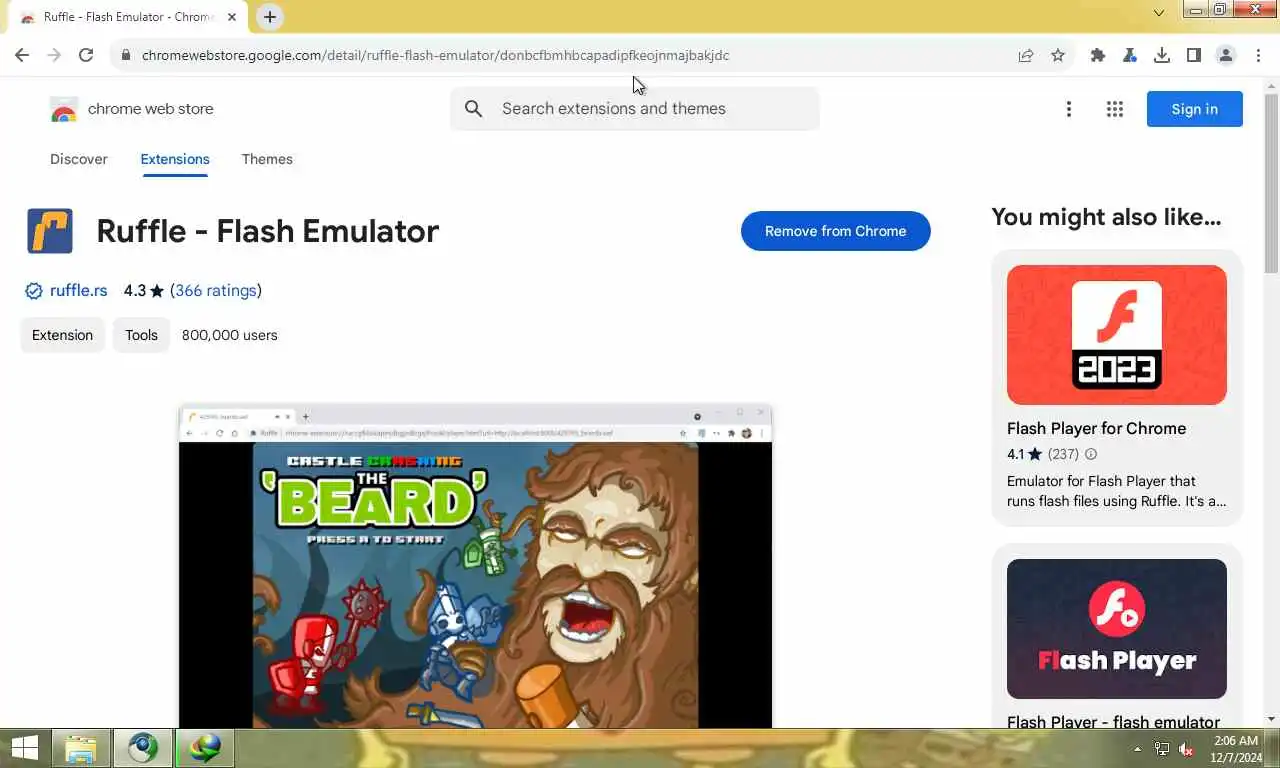Go back to the previous page

pyautogui.click(x=22, y=55)
